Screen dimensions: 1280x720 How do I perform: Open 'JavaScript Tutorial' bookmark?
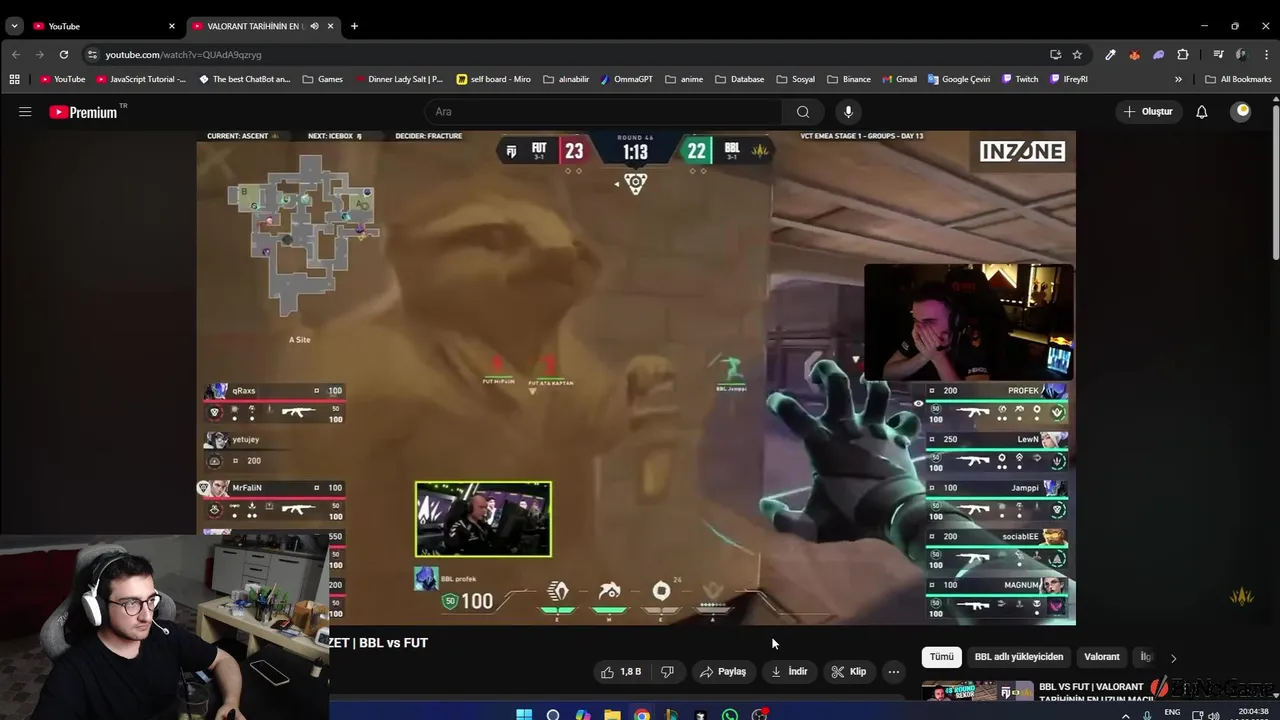141,79
